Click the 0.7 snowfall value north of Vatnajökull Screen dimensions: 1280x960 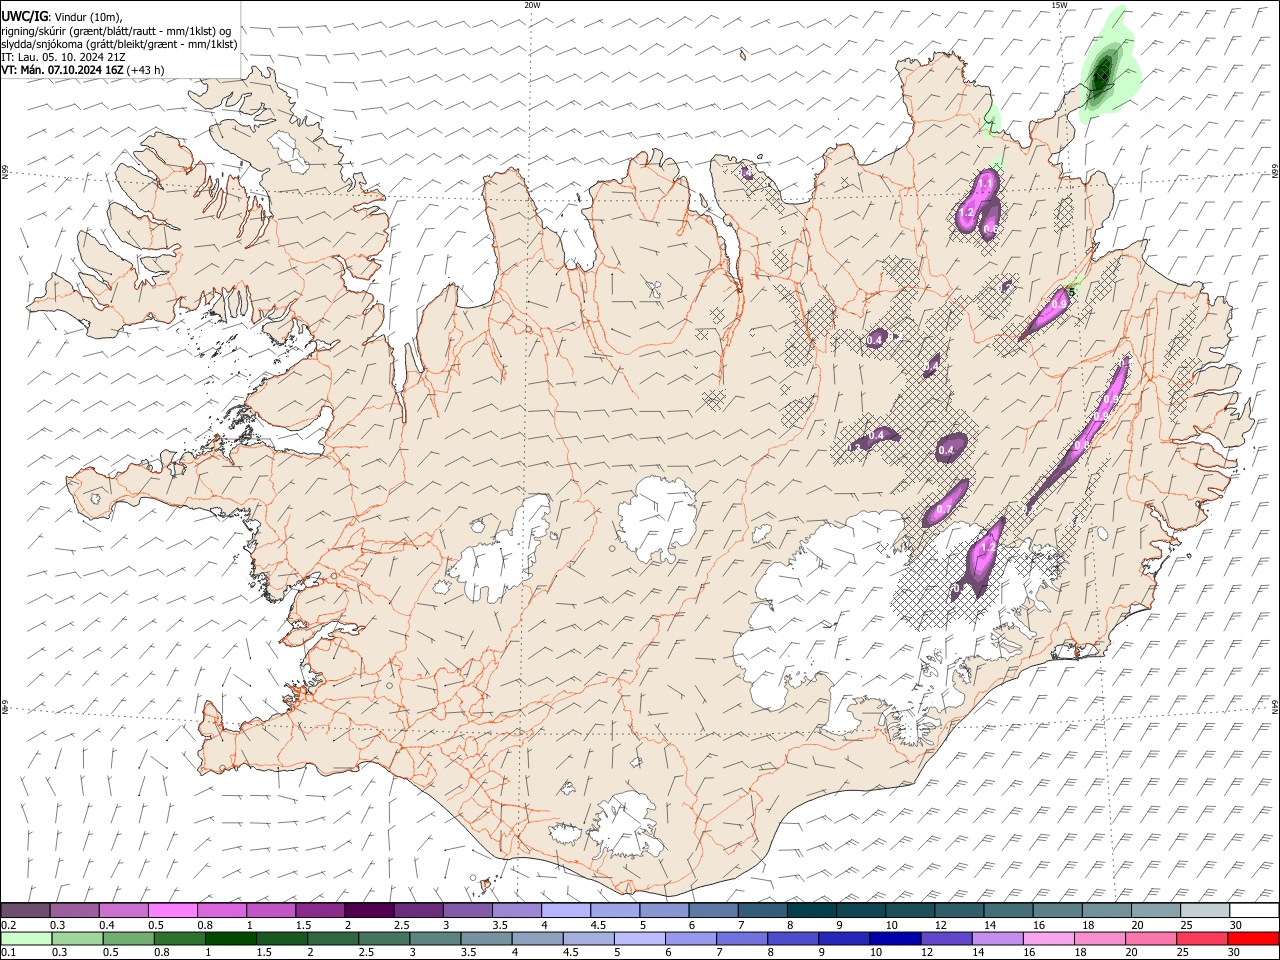tap(942, 509)
